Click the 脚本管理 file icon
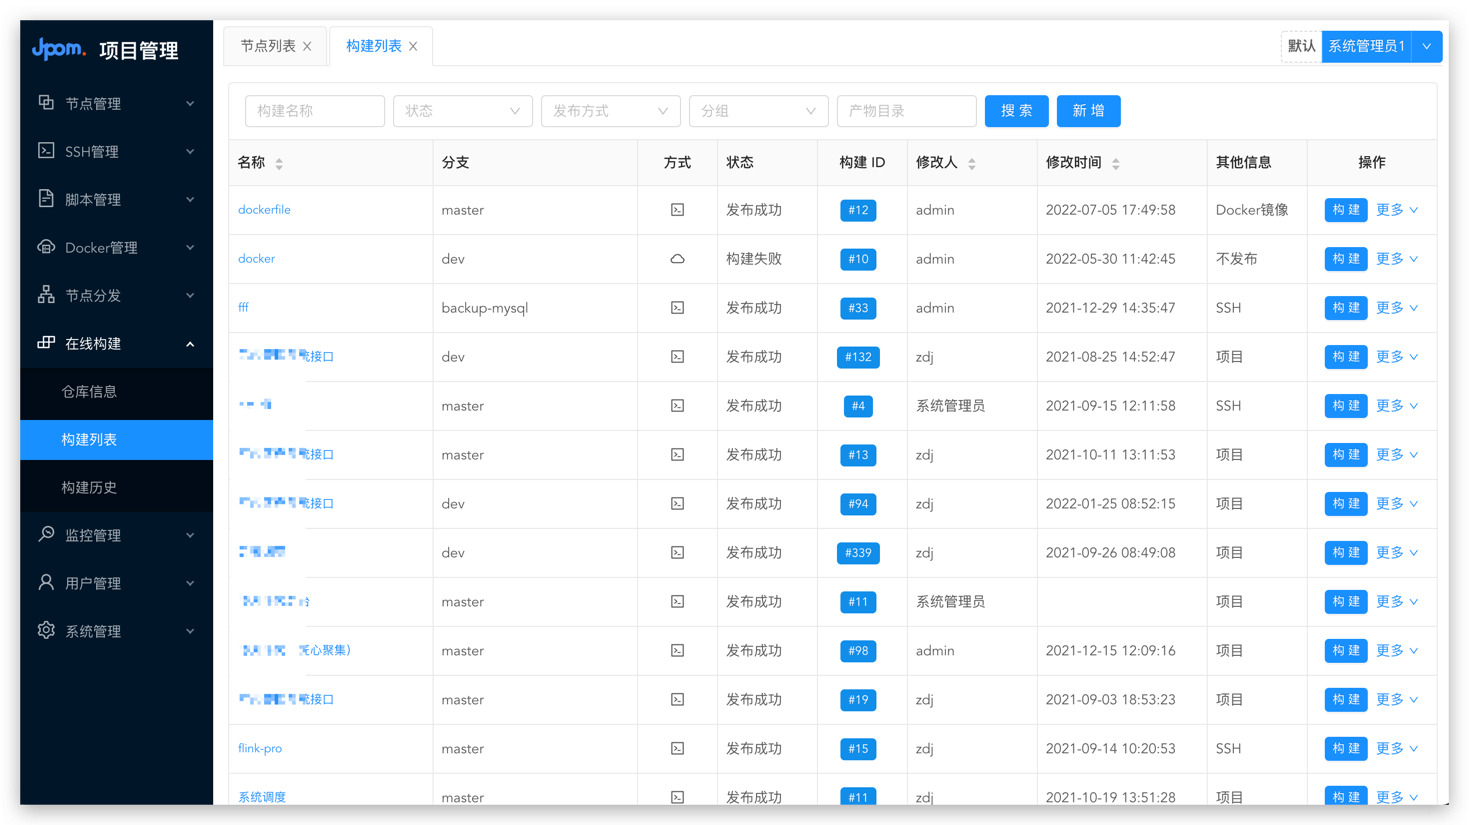1469x825 pixels. pyautogui.click(x=46, y=198)
